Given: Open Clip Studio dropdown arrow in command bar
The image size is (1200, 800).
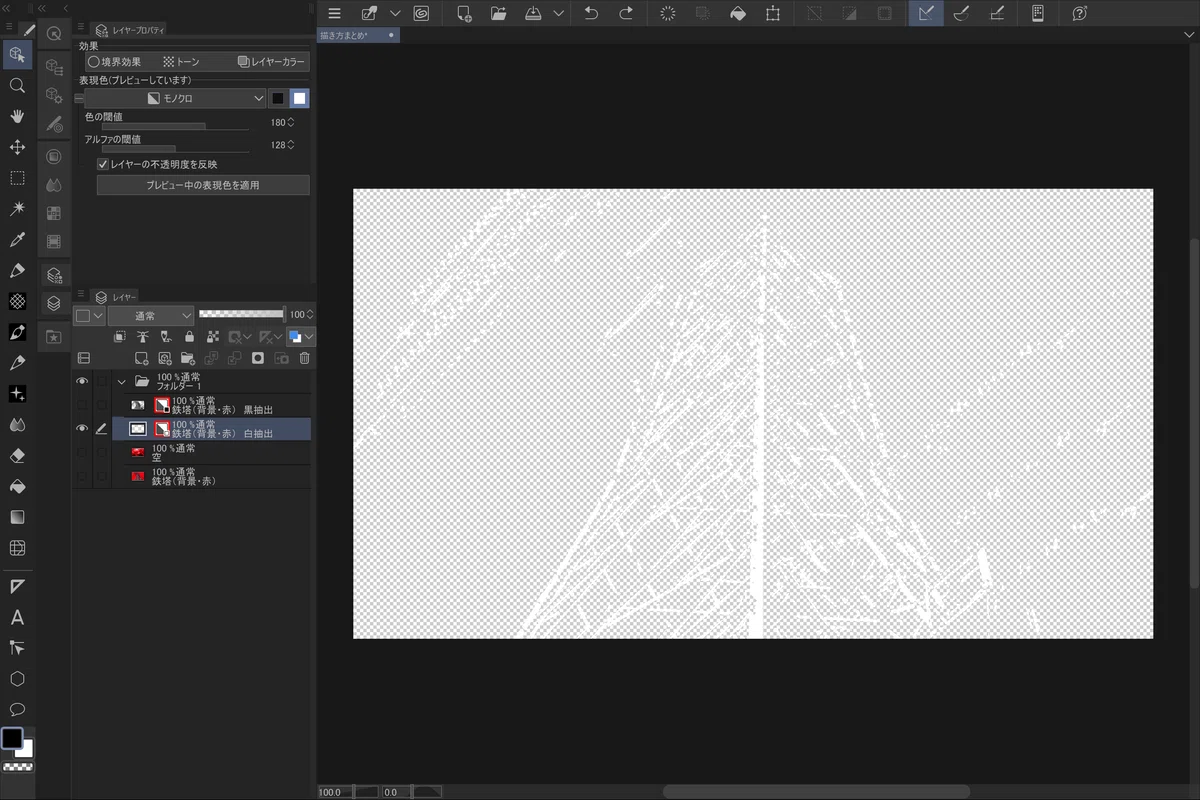Looking at the screenshot, I should point(395,13).
